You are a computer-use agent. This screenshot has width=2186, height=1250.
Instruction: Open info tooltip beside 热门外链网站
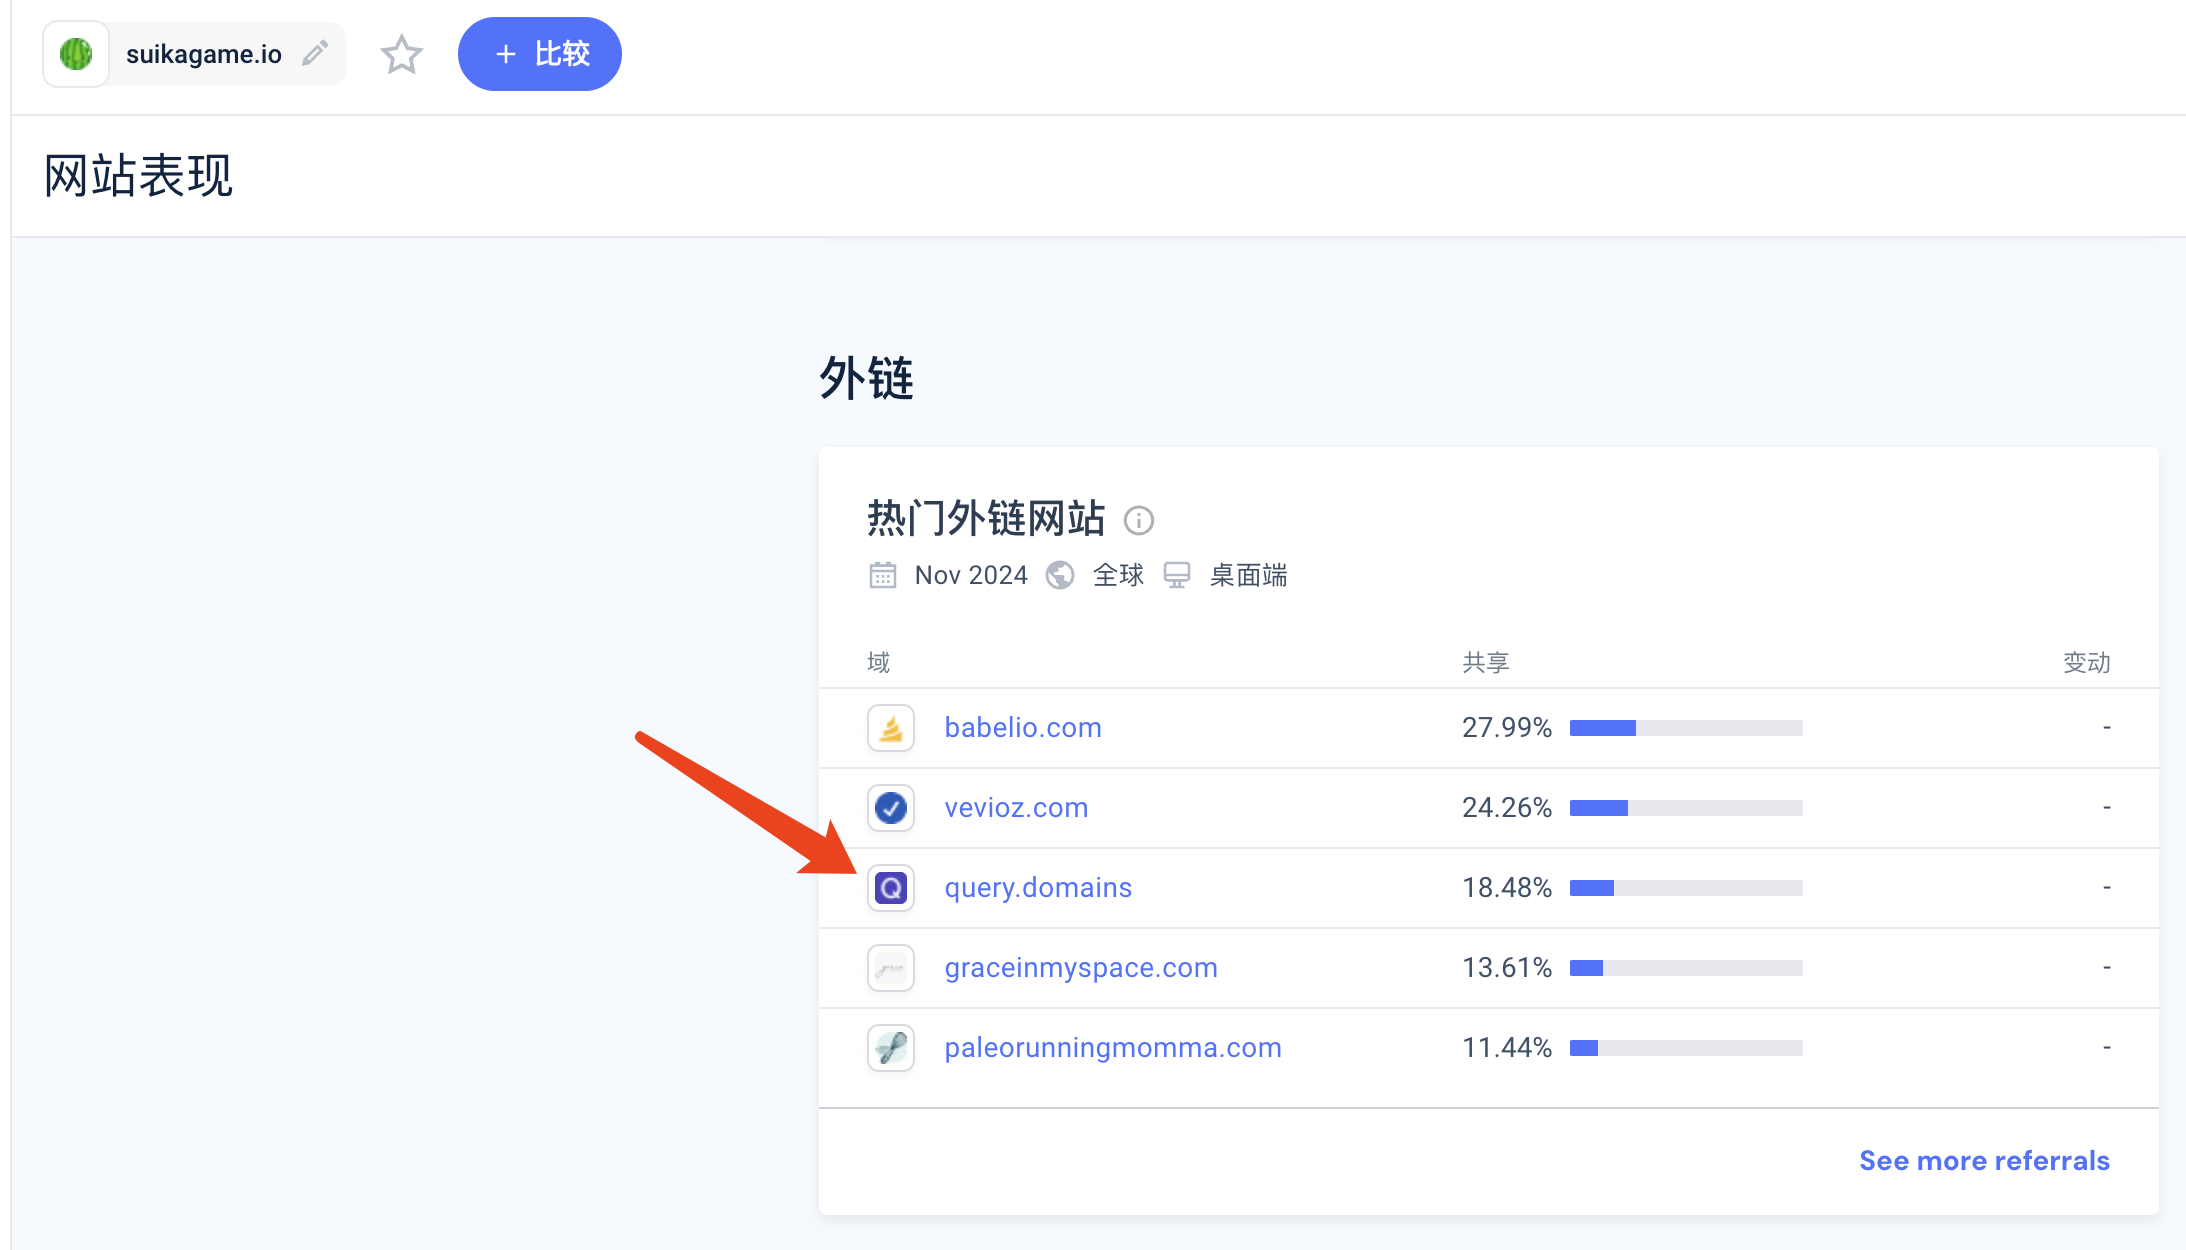point(1139,520)
